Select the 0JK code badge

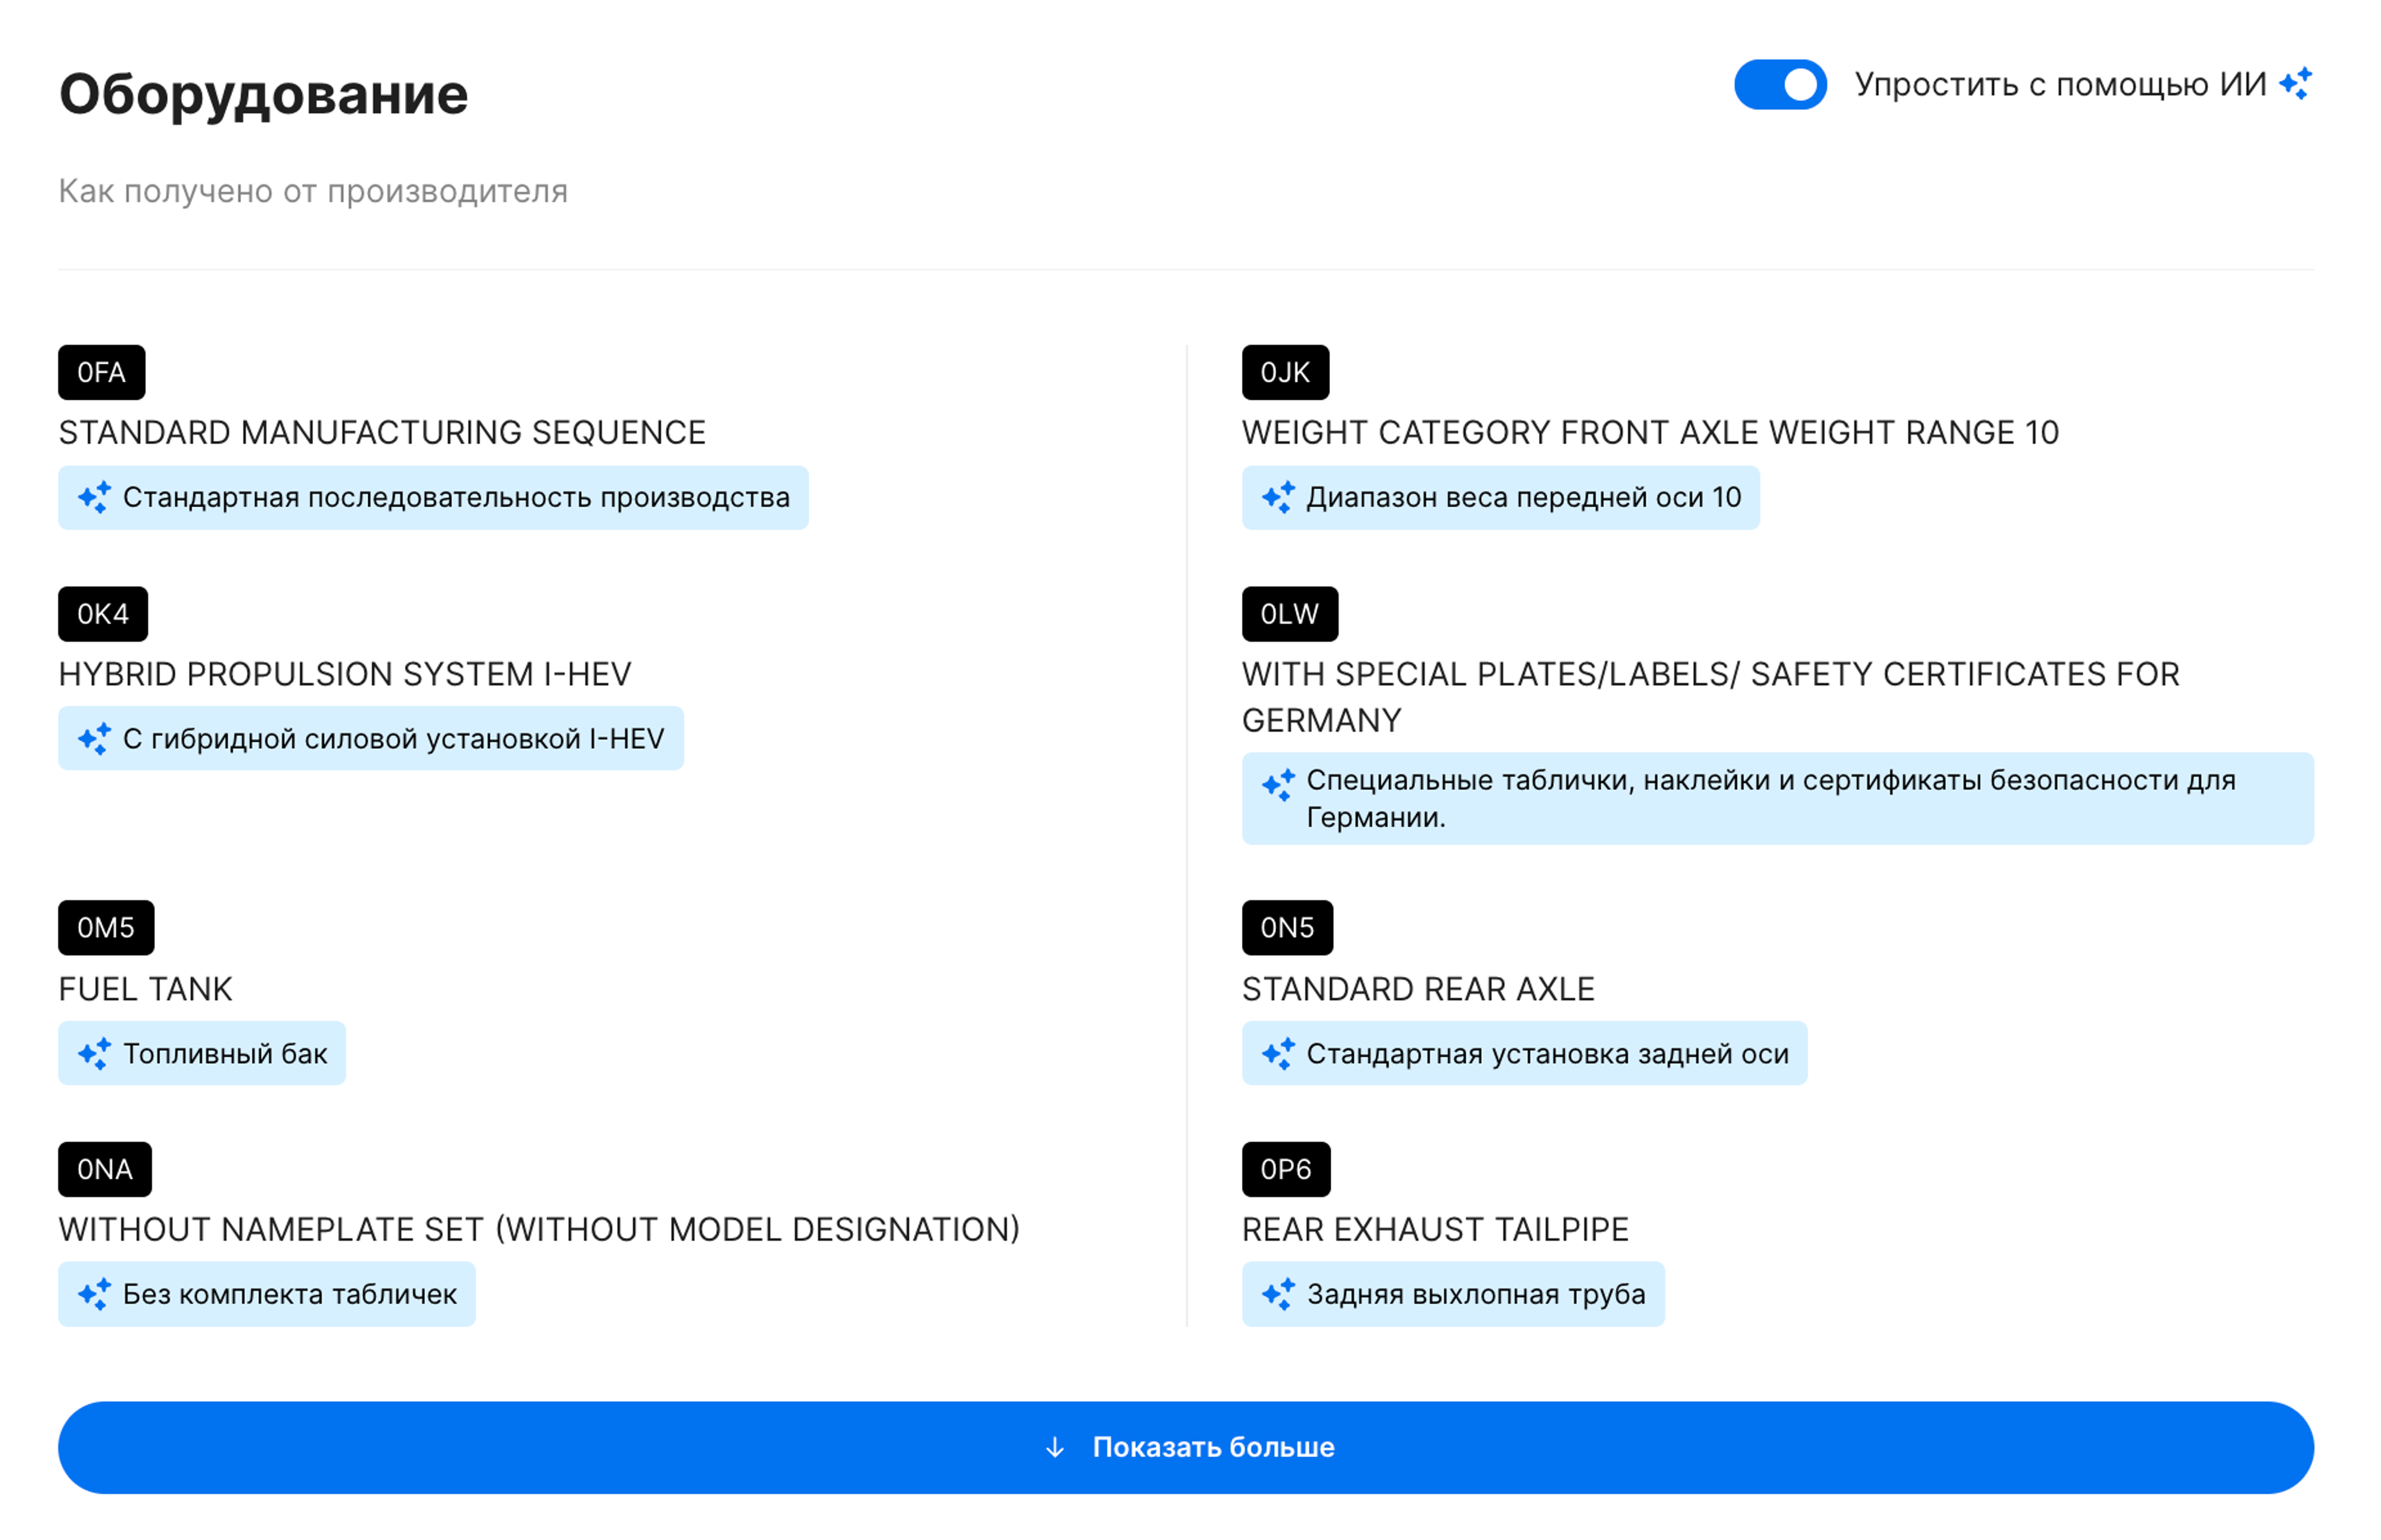pos(1285,372)
